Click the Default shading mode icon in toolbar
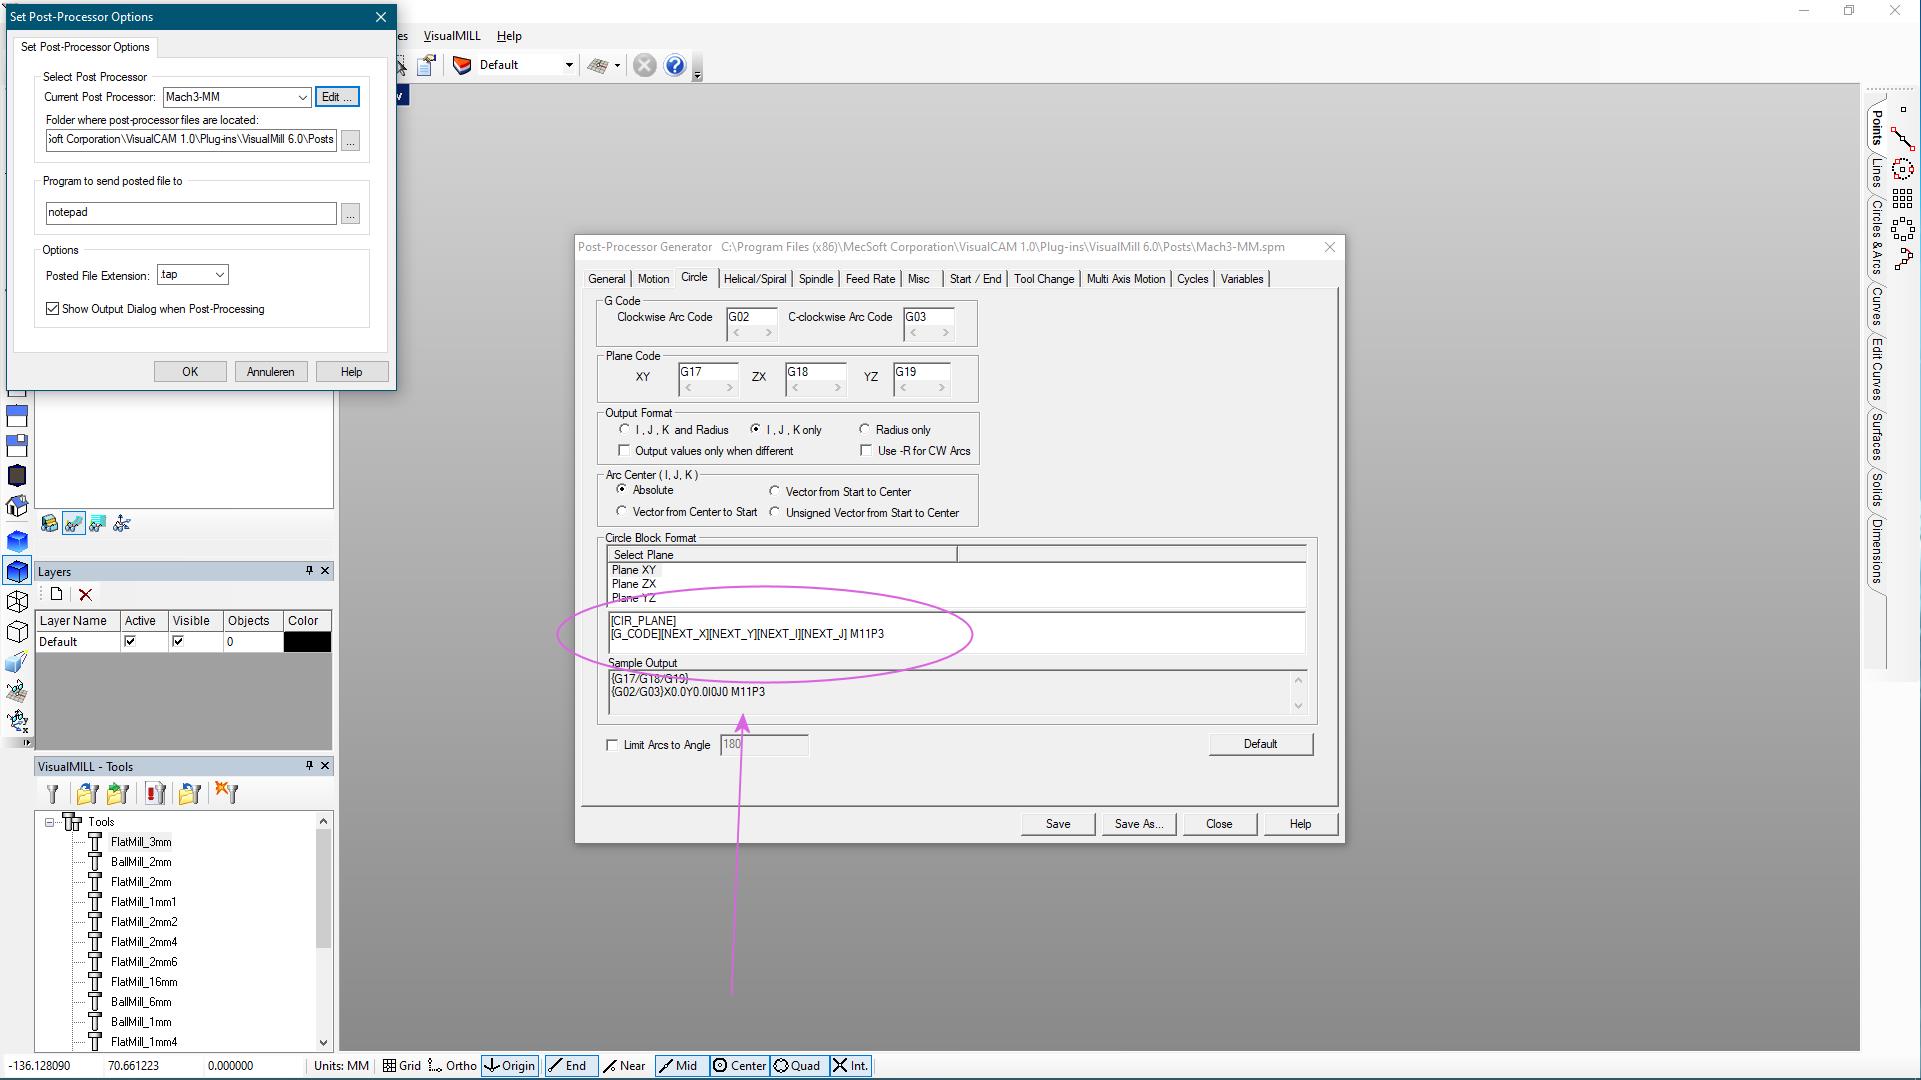This screenshot has width=1921, height=1080. coord(462,66)
